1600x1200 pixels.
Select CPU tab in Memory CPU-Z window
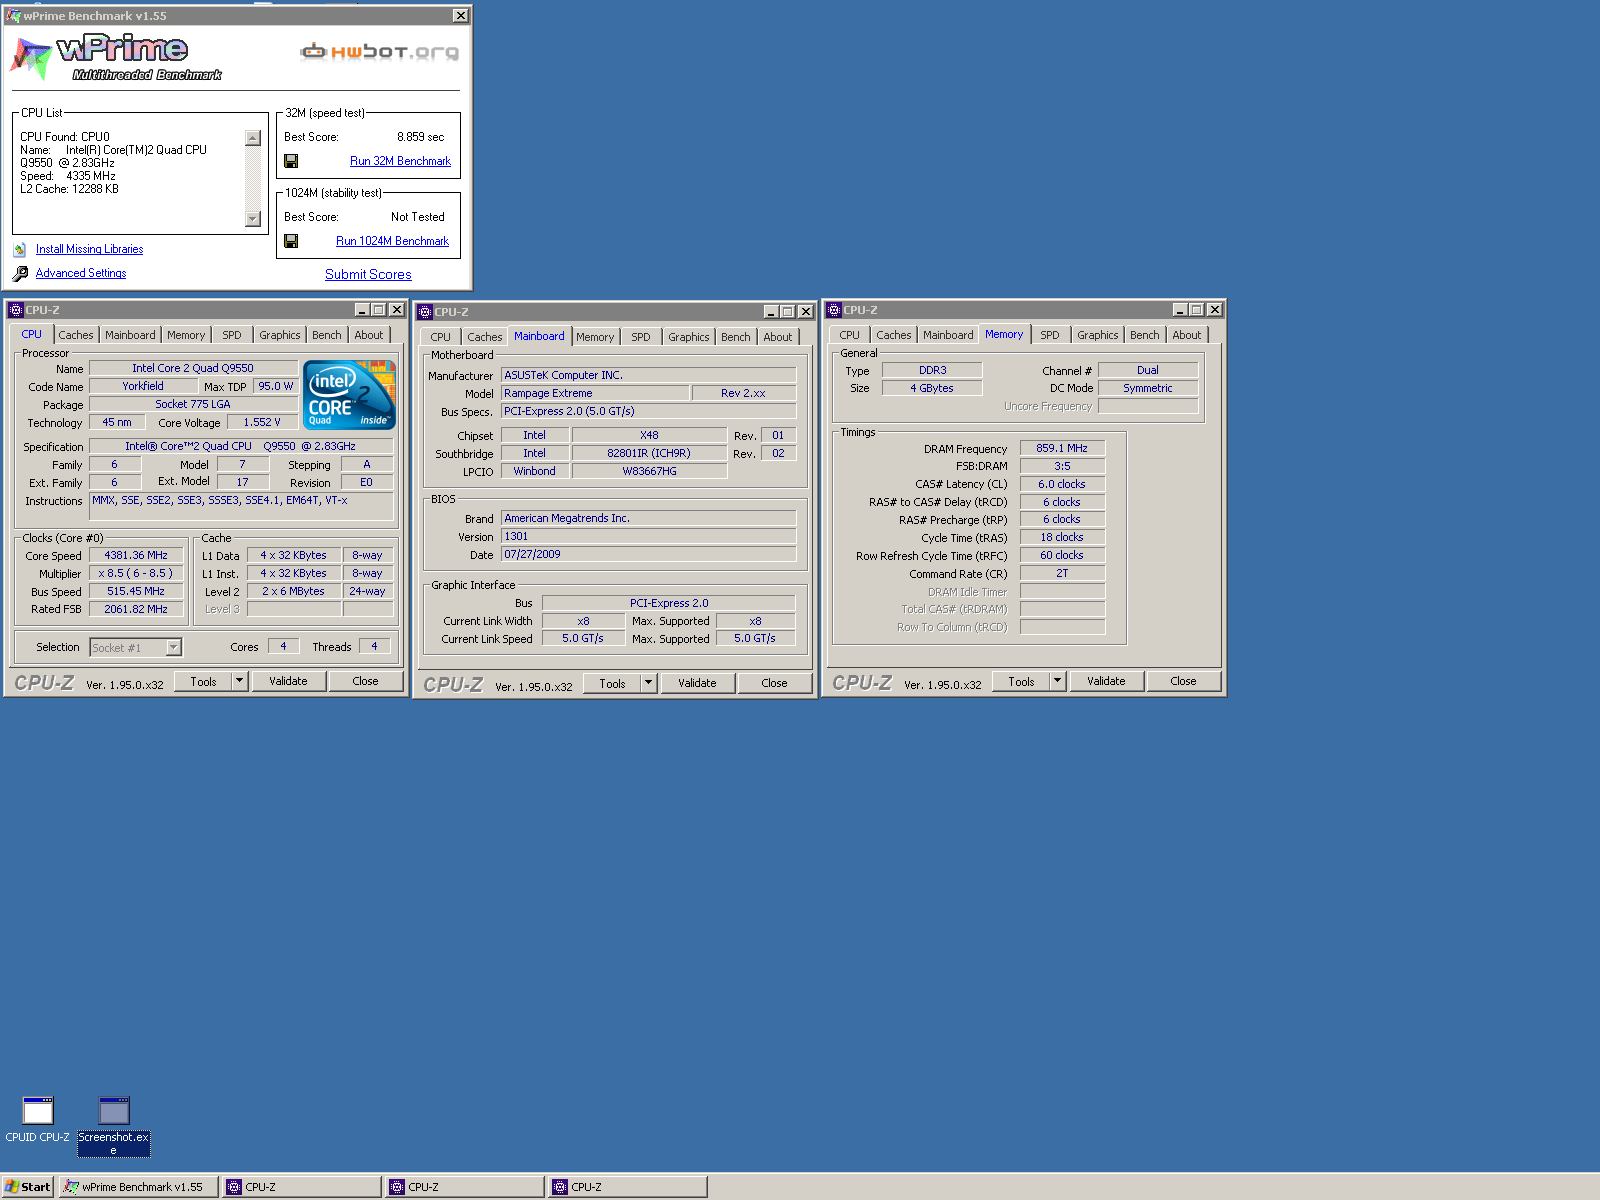(849, 335)
